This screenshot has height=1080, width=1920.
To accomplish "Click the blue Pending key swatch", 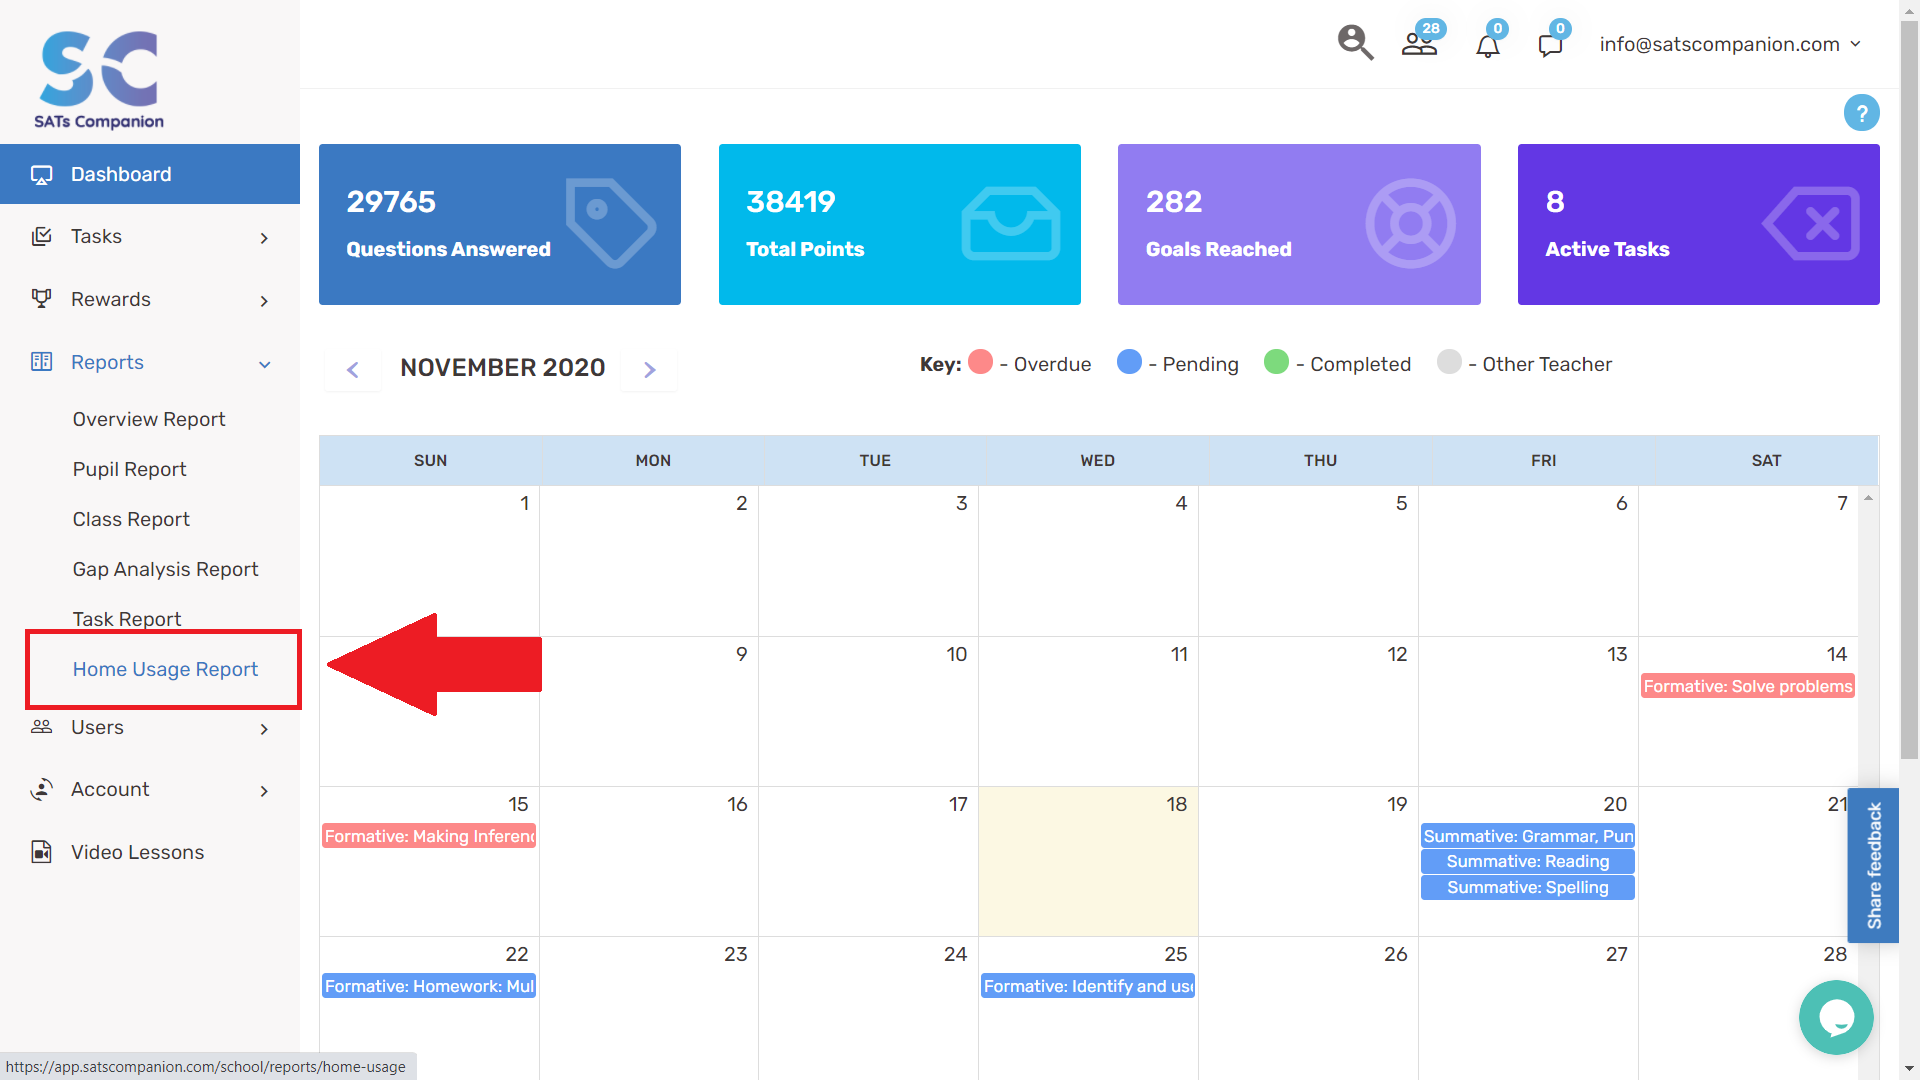I will coord(1129,362).
